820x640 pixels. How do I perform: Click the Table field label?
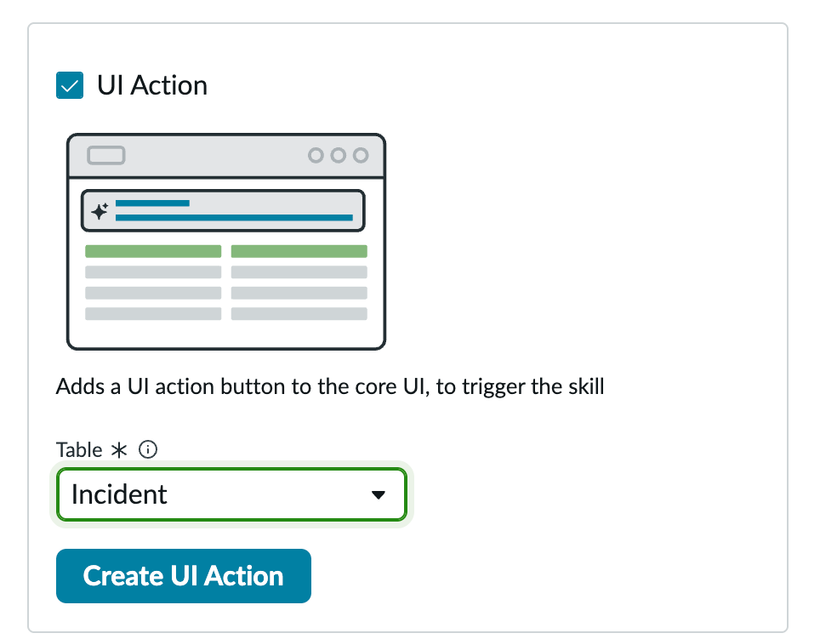pos(79,450)
